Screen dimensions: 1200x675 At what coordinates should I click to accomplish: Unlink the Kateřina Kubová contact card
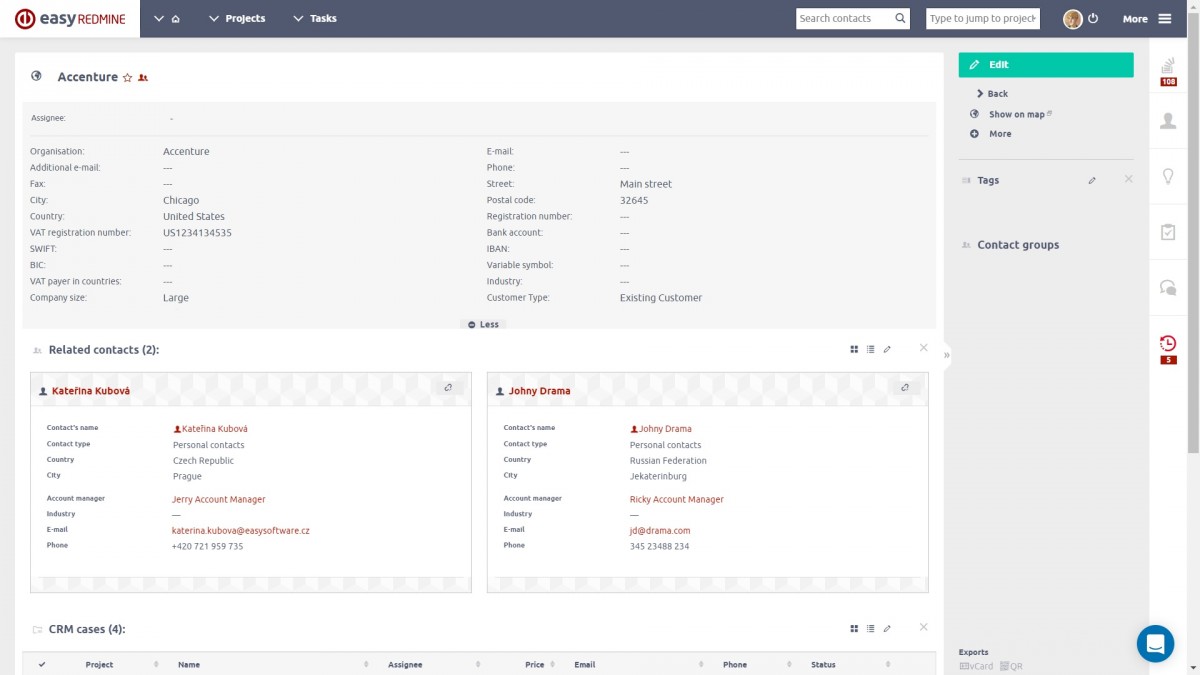tap(448, 387)
